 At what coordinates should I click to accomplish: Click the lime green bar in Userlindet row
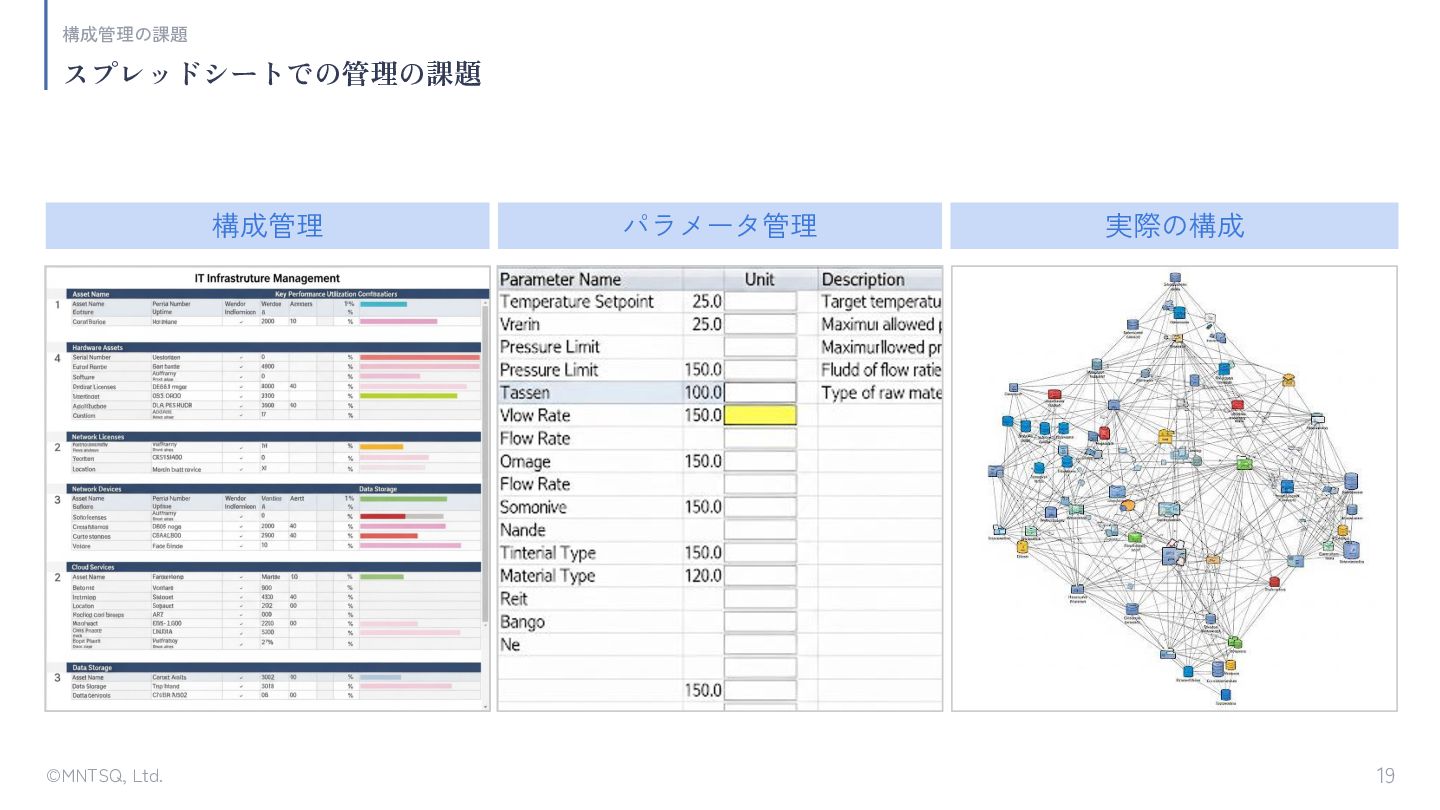(x=409, y=396)
